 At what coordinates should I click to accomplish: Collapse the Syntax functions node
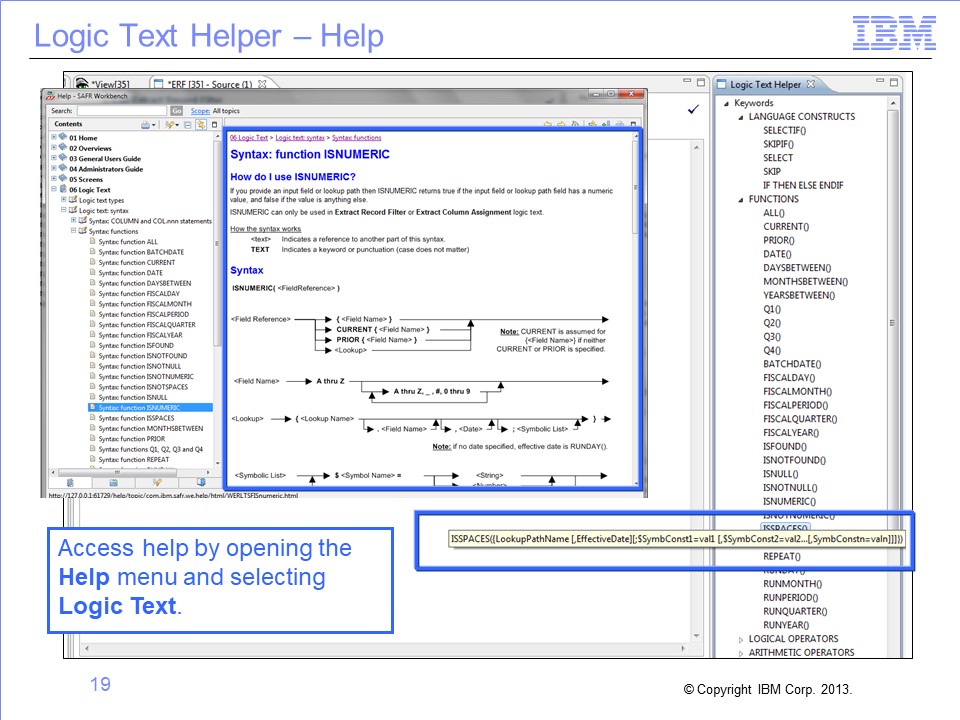pos(73,231)
